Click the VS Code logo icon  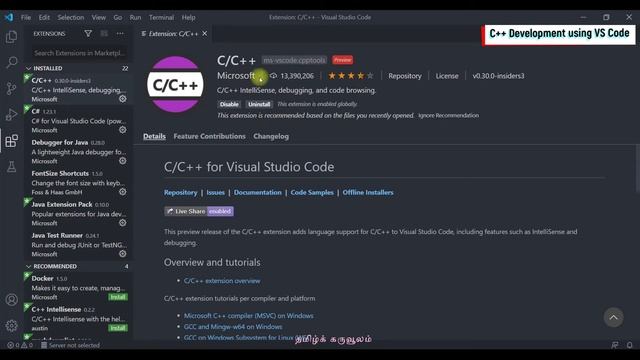(9, 17)
